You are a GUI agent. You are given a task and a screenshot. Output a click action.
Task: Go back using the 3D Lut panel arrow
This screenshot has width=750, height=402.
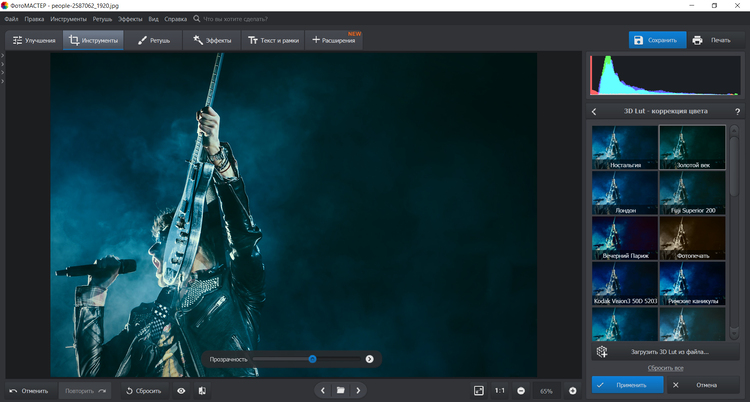594,111
